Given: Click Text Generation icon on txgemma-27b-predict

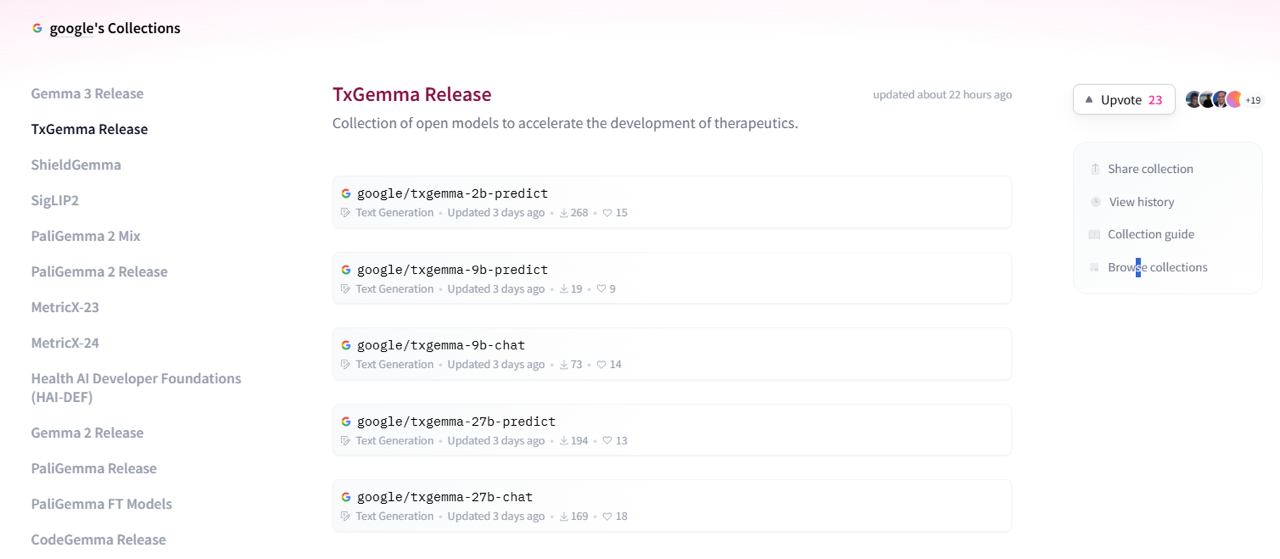Looking at the screenshot, I should (x=346, y=441).
